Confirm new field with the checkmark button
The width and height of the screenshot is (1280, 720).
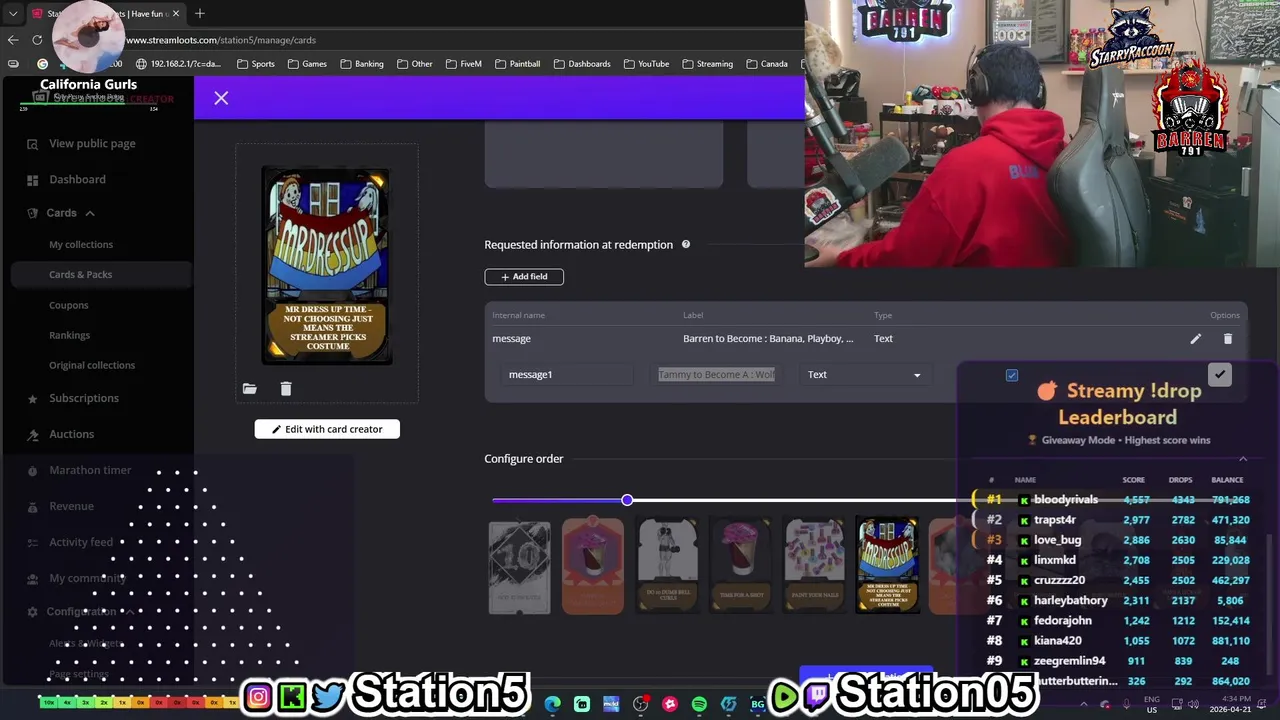tap(1219, 374)
